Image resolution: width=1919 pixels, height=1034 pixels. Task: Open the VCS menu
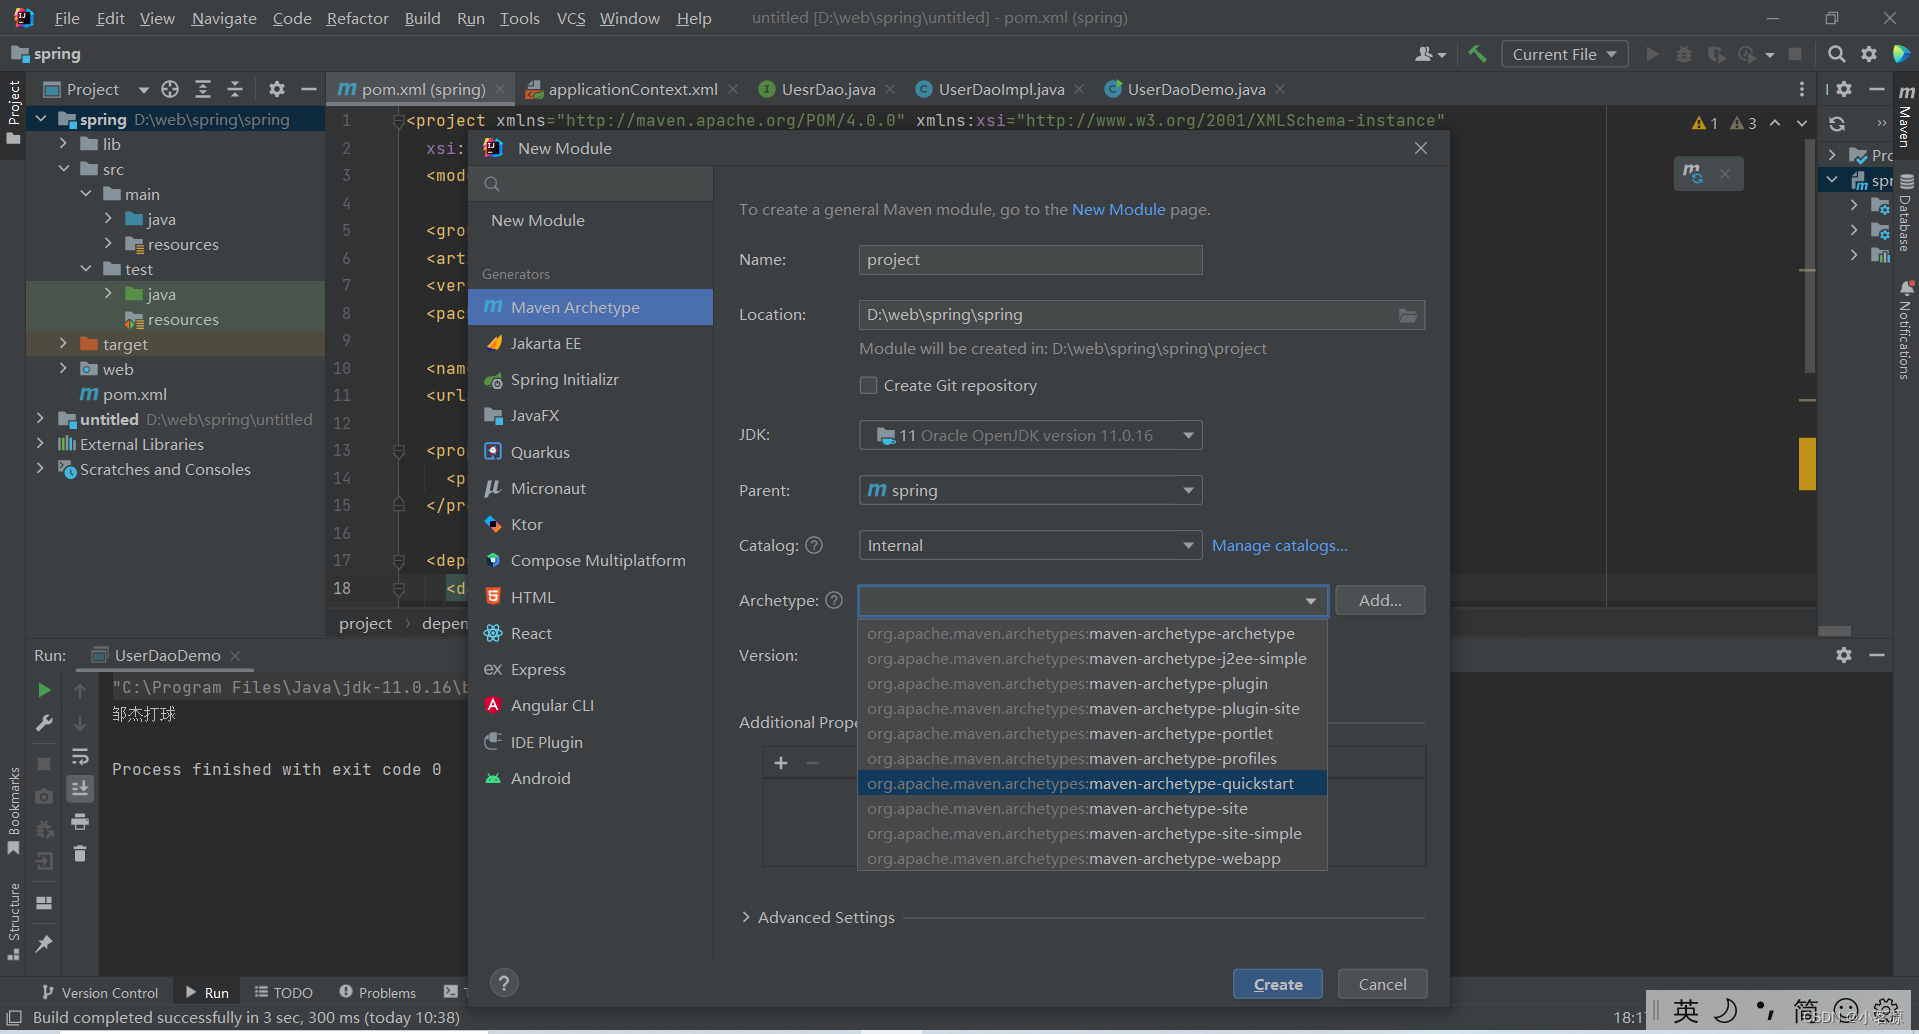[x=570, y=18]
